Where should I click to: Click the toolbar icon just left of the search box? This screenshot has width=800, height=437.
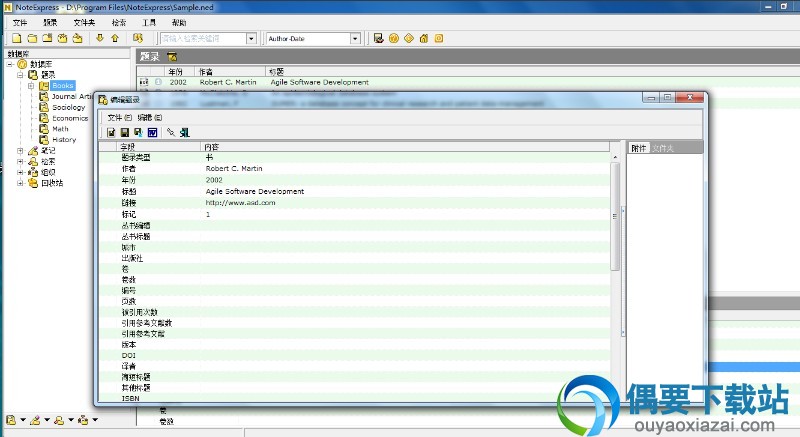point(138,38)
